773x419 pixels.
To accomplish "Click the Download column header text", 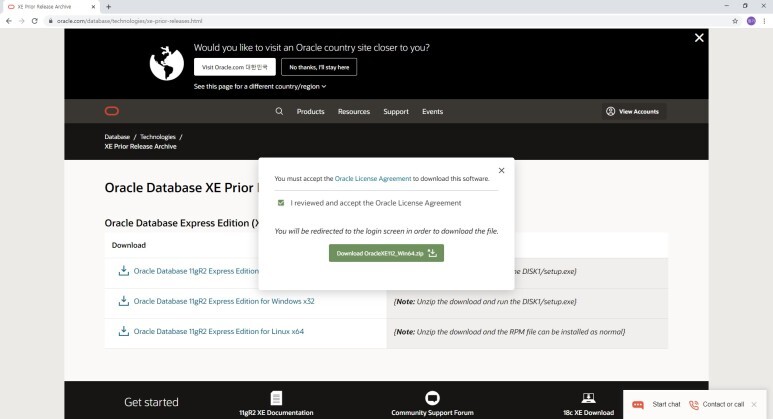I will [x=129, y=245].
